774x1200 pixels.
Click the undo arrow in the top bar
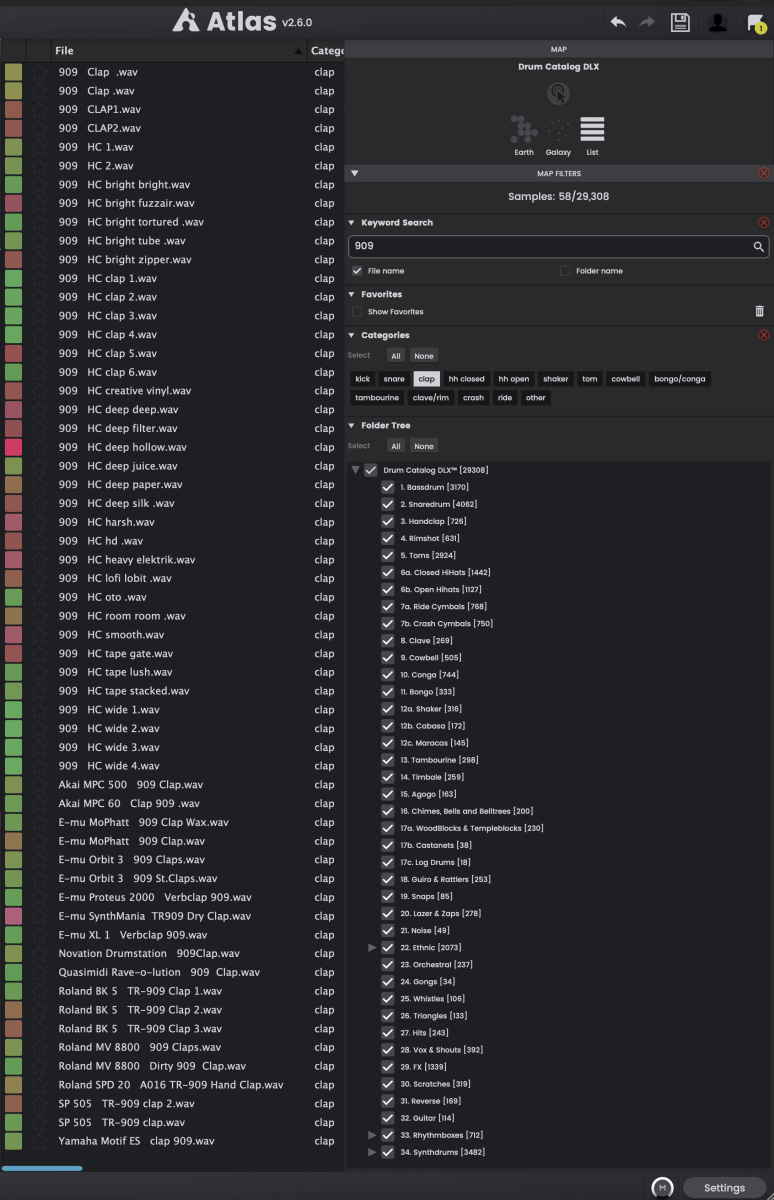tap(618, 22)
